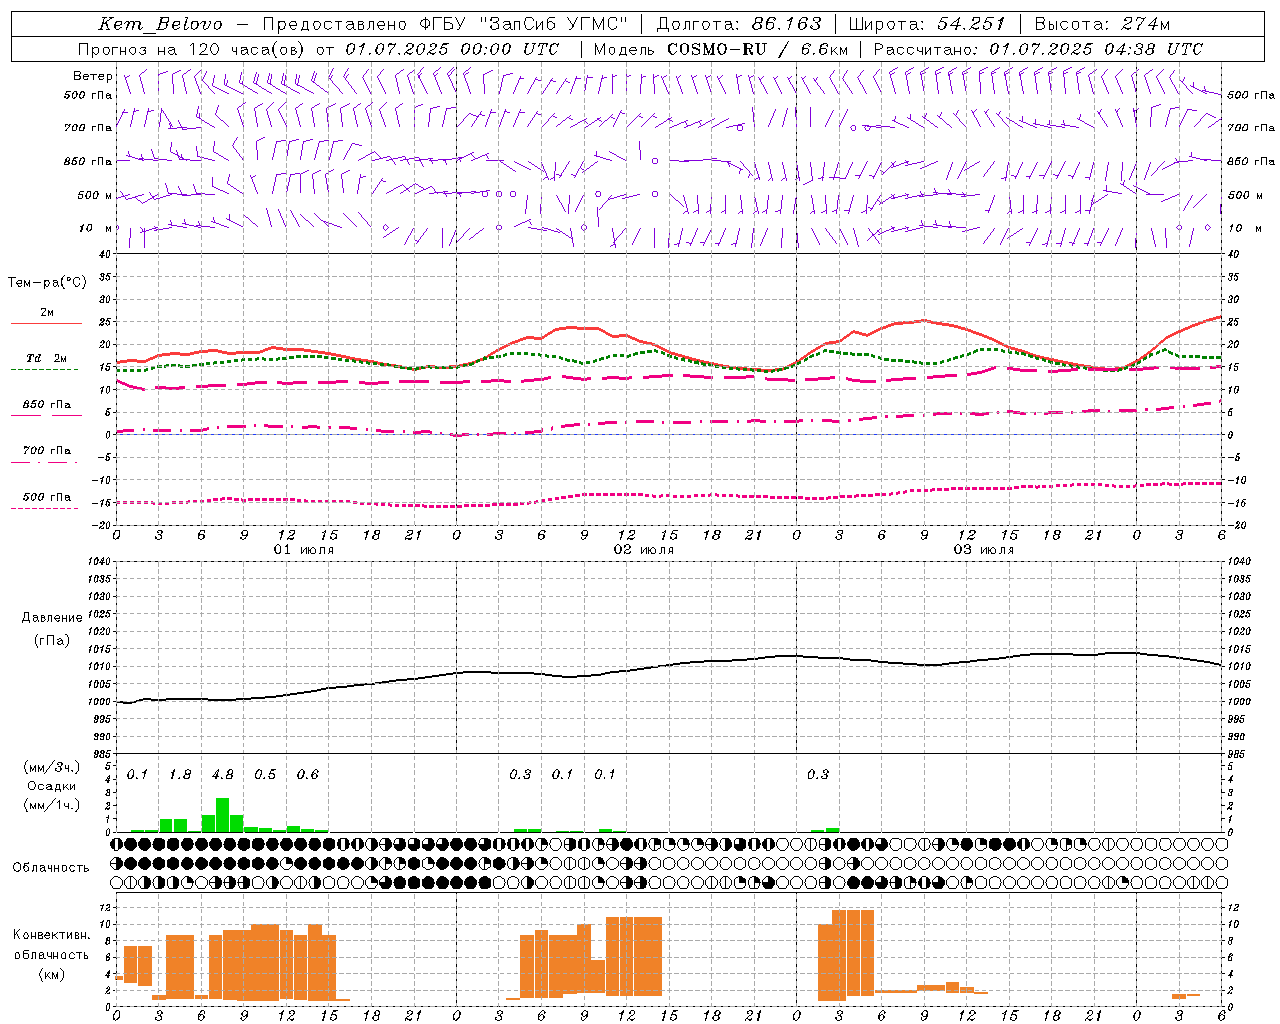Image resolution: width=1280 pixels, height=1024 pixels.
Task: Select the model label COSMO-RU / 6.6км
Action: (757, 49)
